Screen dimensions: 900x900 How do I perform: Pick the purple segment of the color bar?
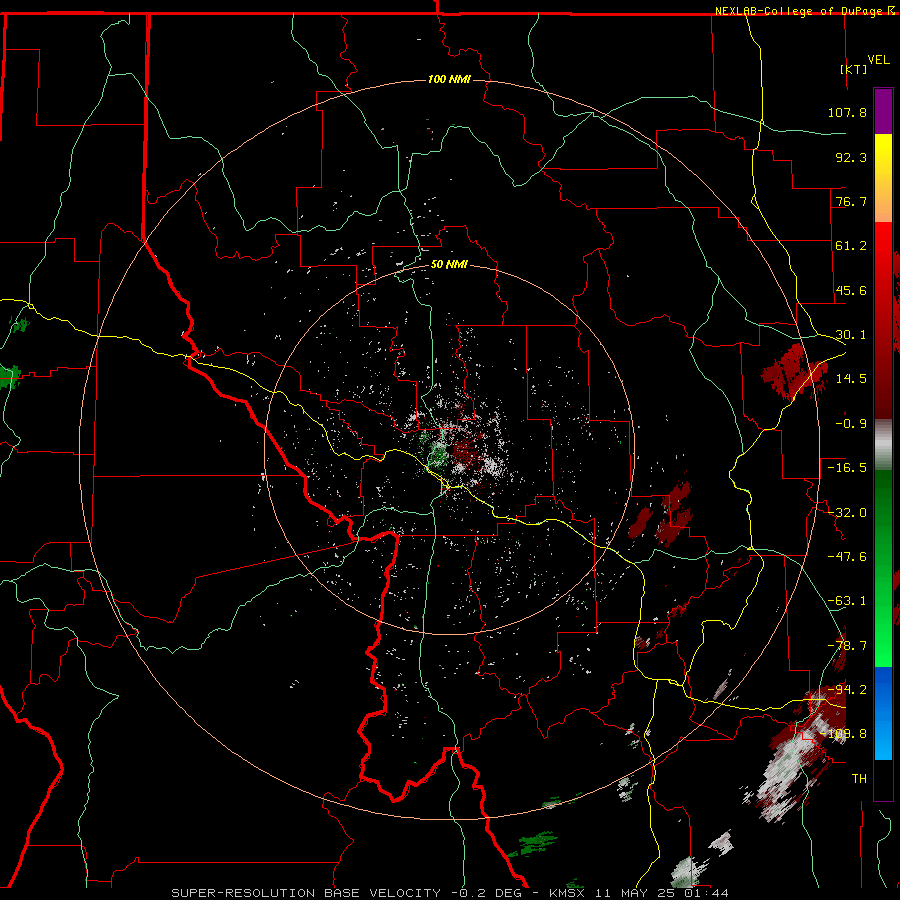[x=883, y=111]
